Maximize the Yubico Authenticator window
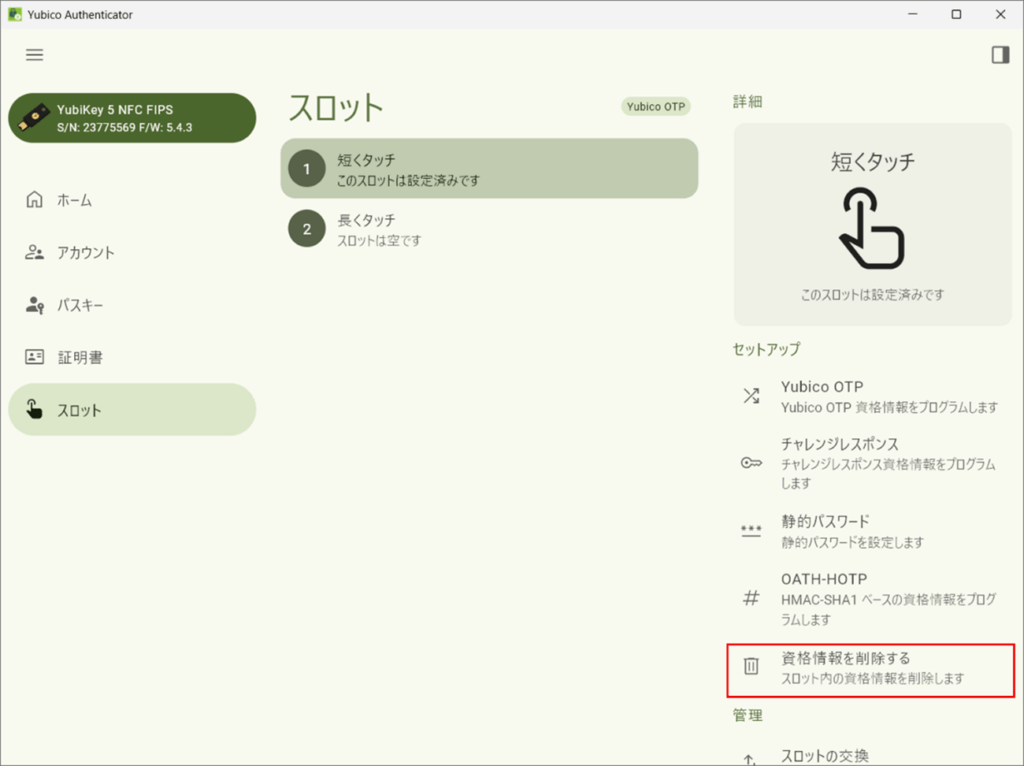The width and height of the screenshot is (1024, 766). [956, 14]
